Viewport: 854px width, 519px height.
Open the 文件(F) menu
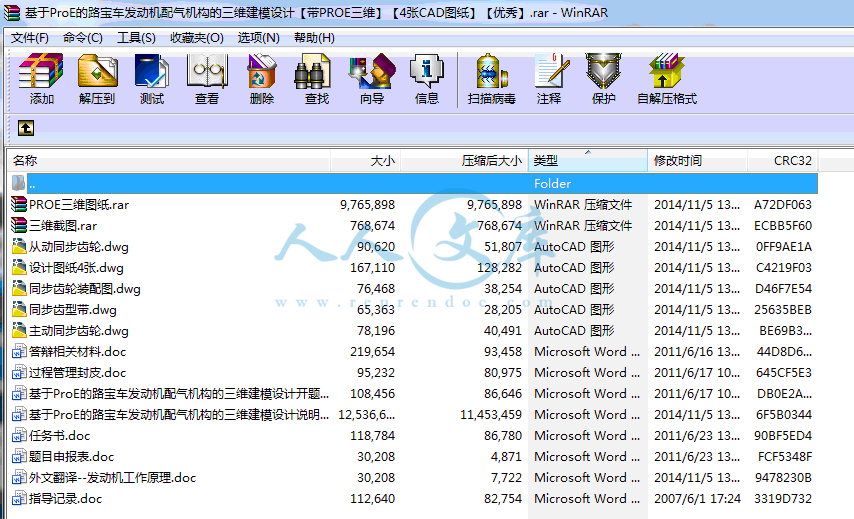29,38
